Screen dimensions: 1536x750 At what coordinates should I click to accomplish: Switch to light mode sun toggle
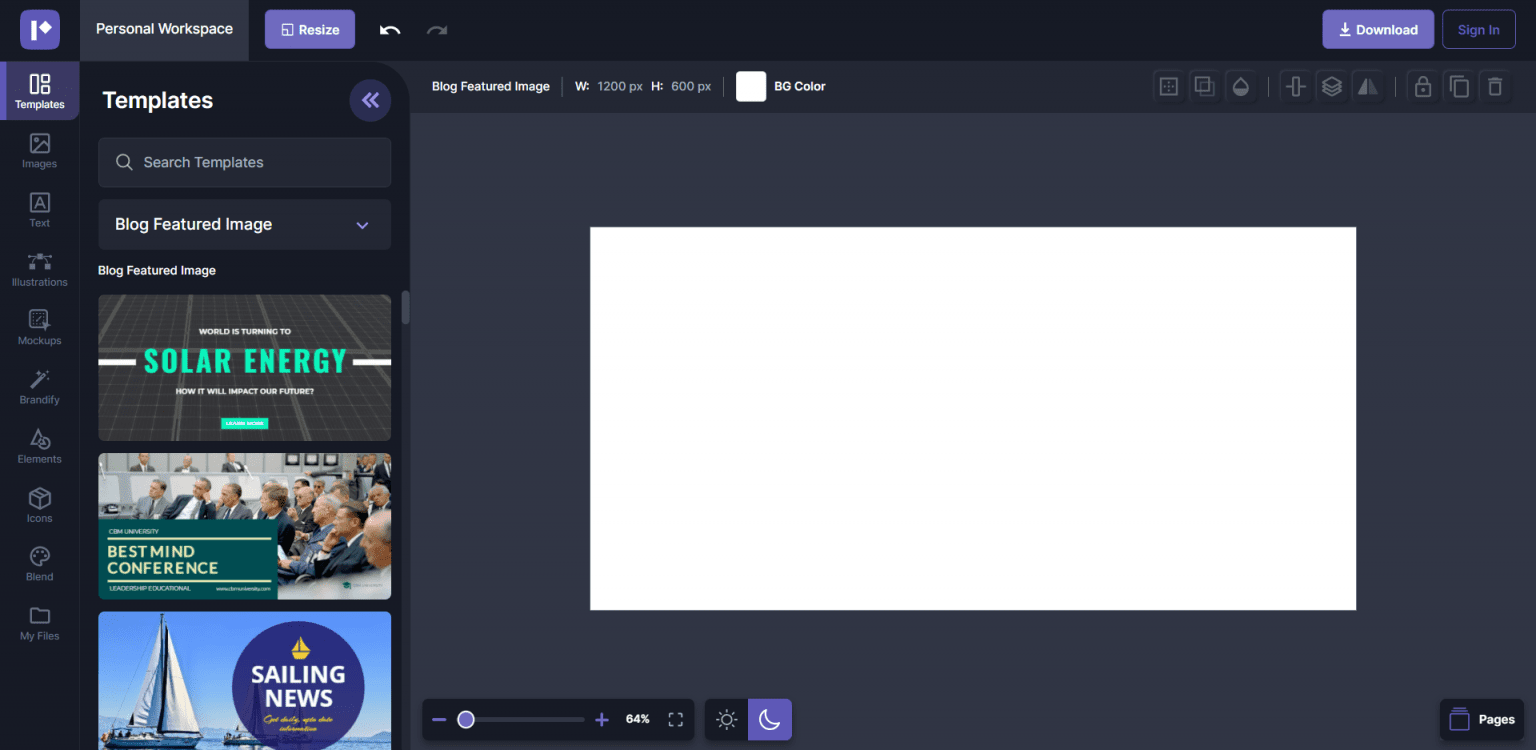coord(726,720)
